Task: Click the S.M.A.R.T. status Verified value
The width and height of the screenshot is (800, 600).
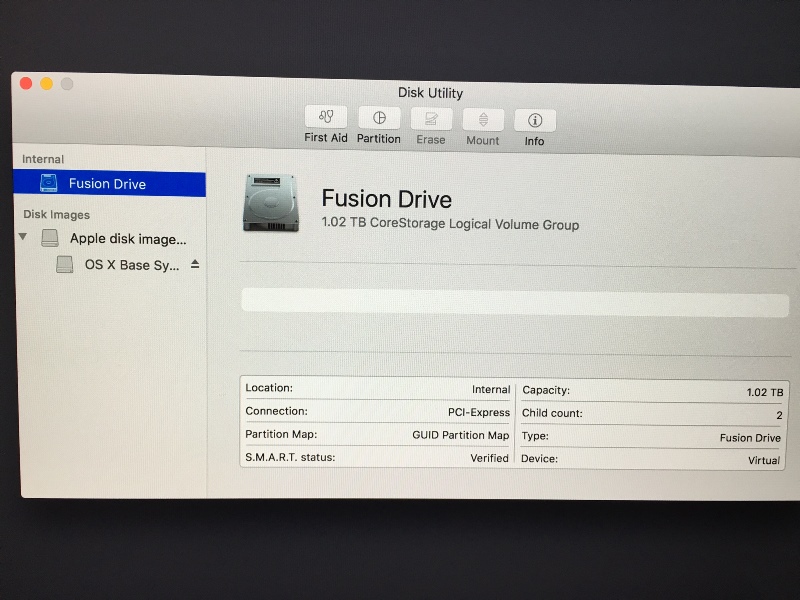Action: (x=489, y=458)
